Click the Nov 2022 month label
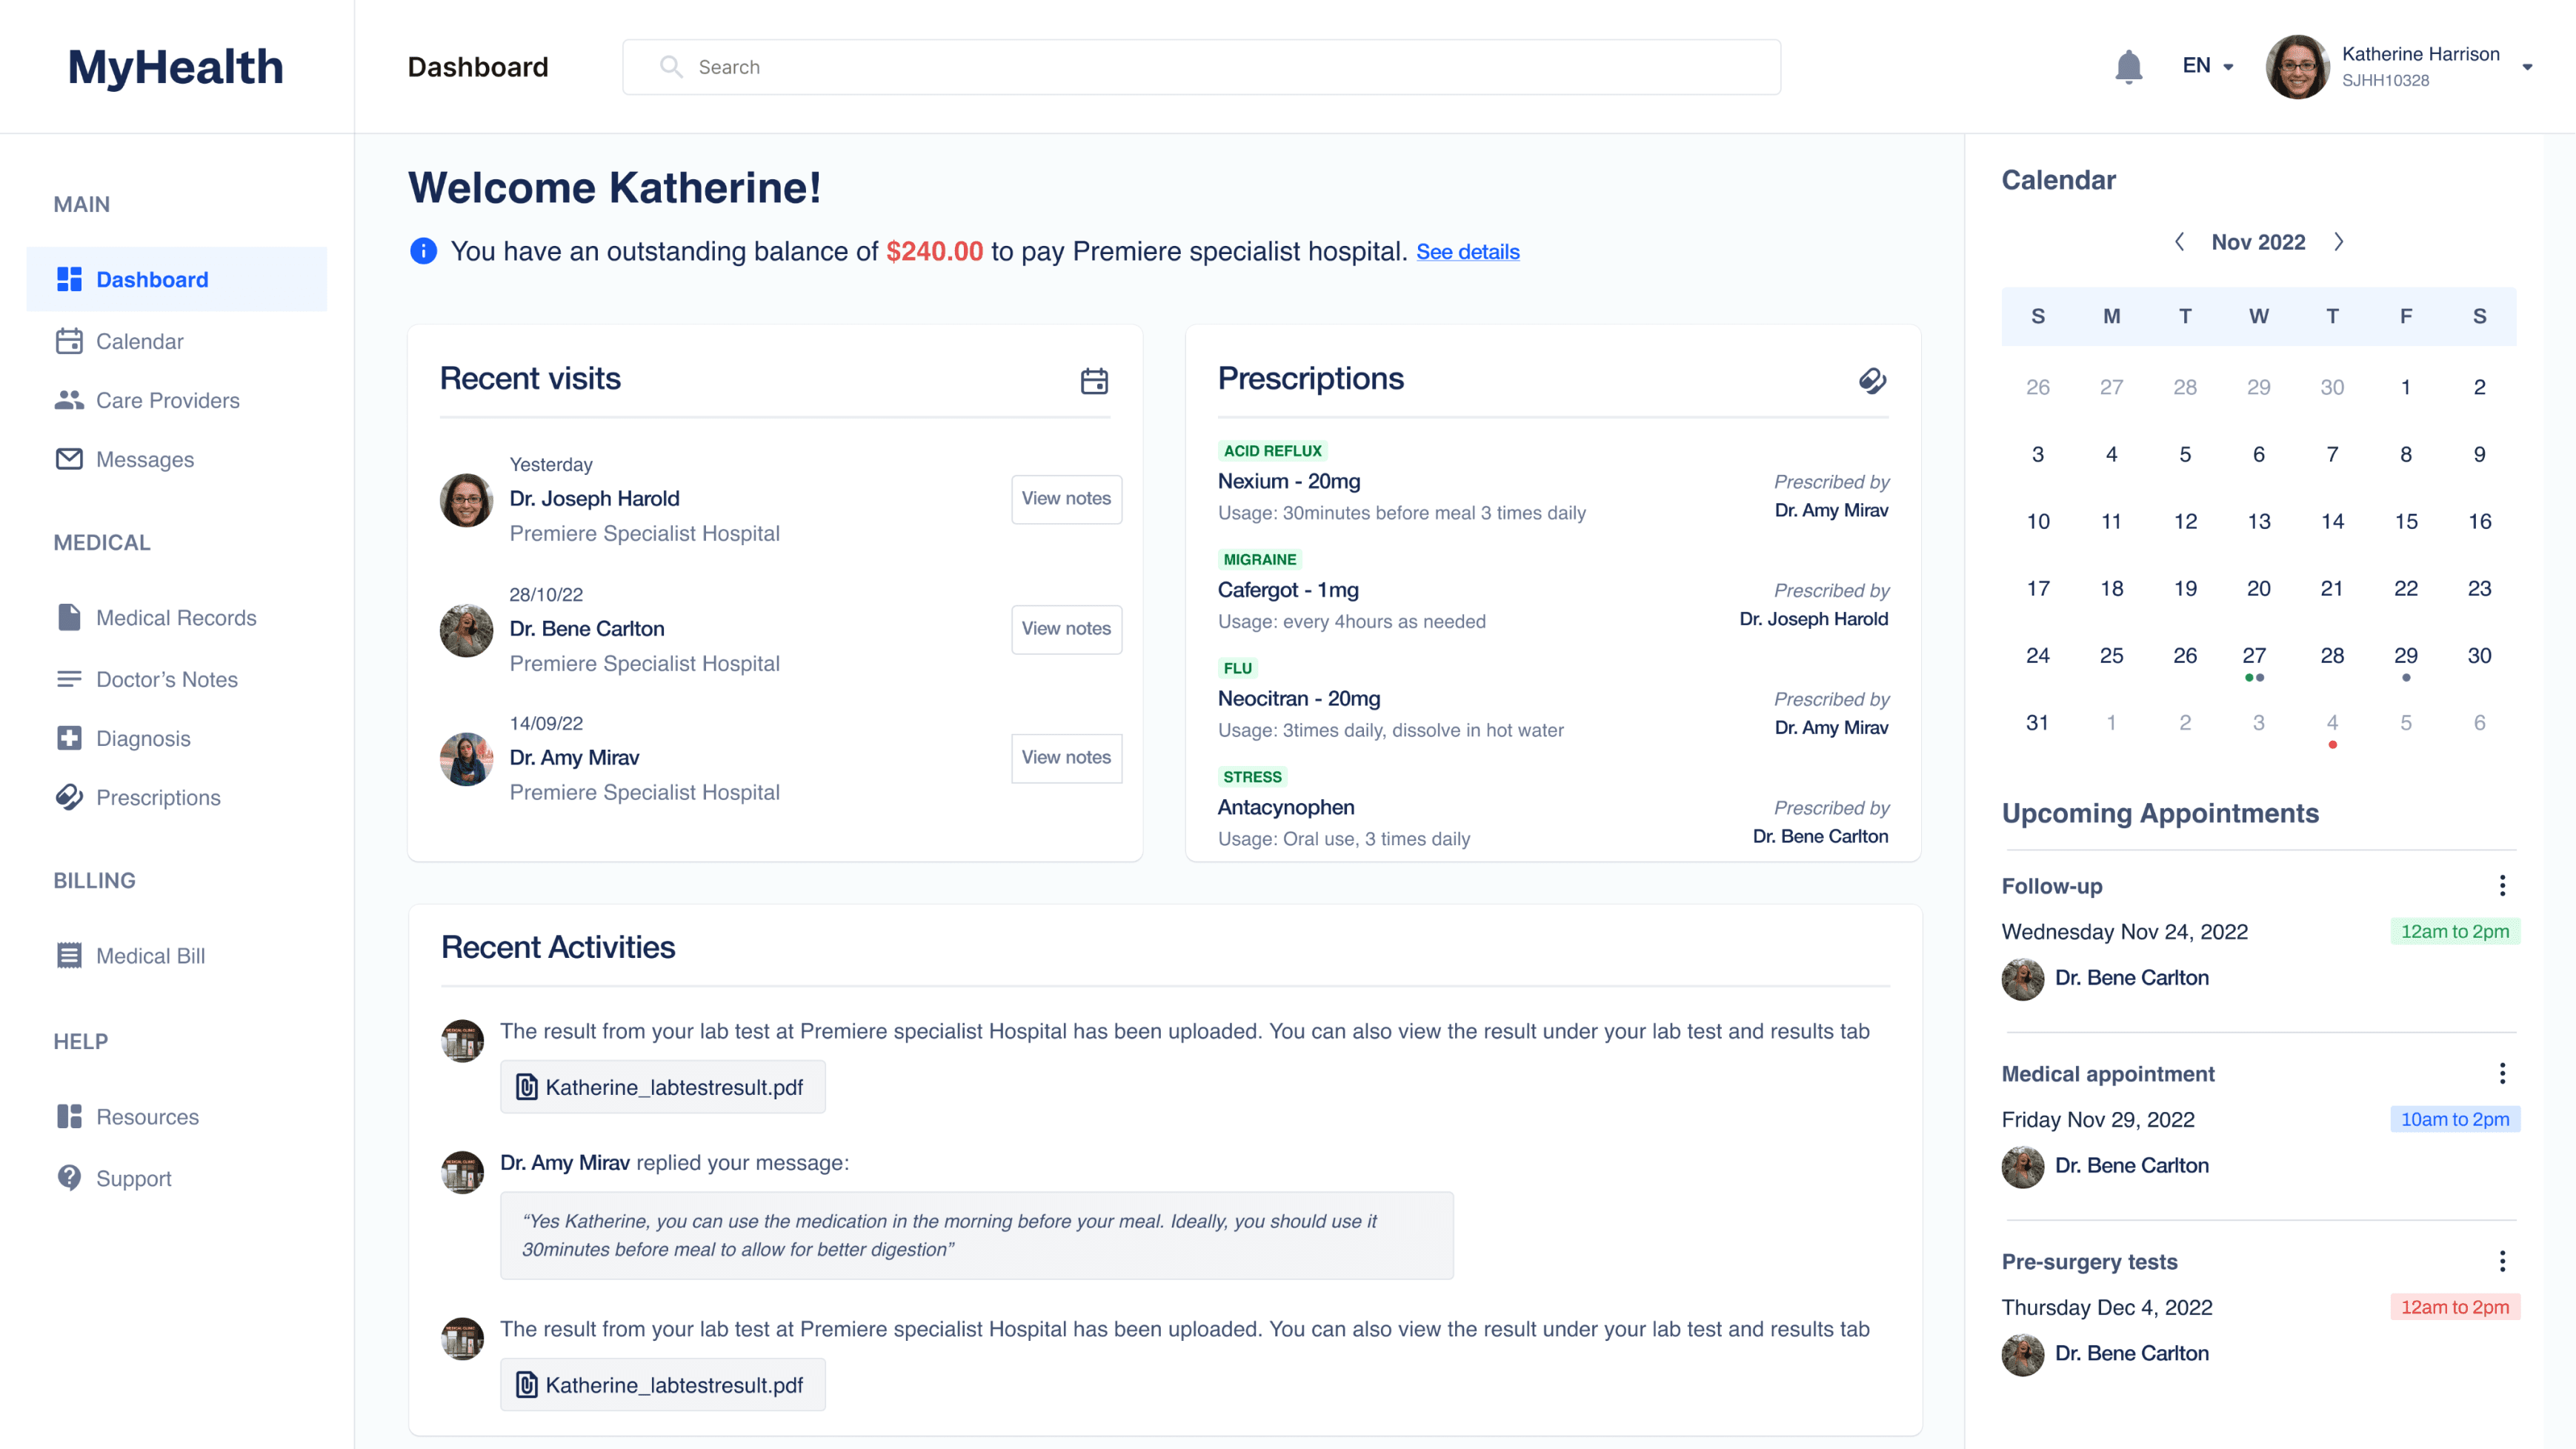2576x1449 pixels. [2258, 242]
